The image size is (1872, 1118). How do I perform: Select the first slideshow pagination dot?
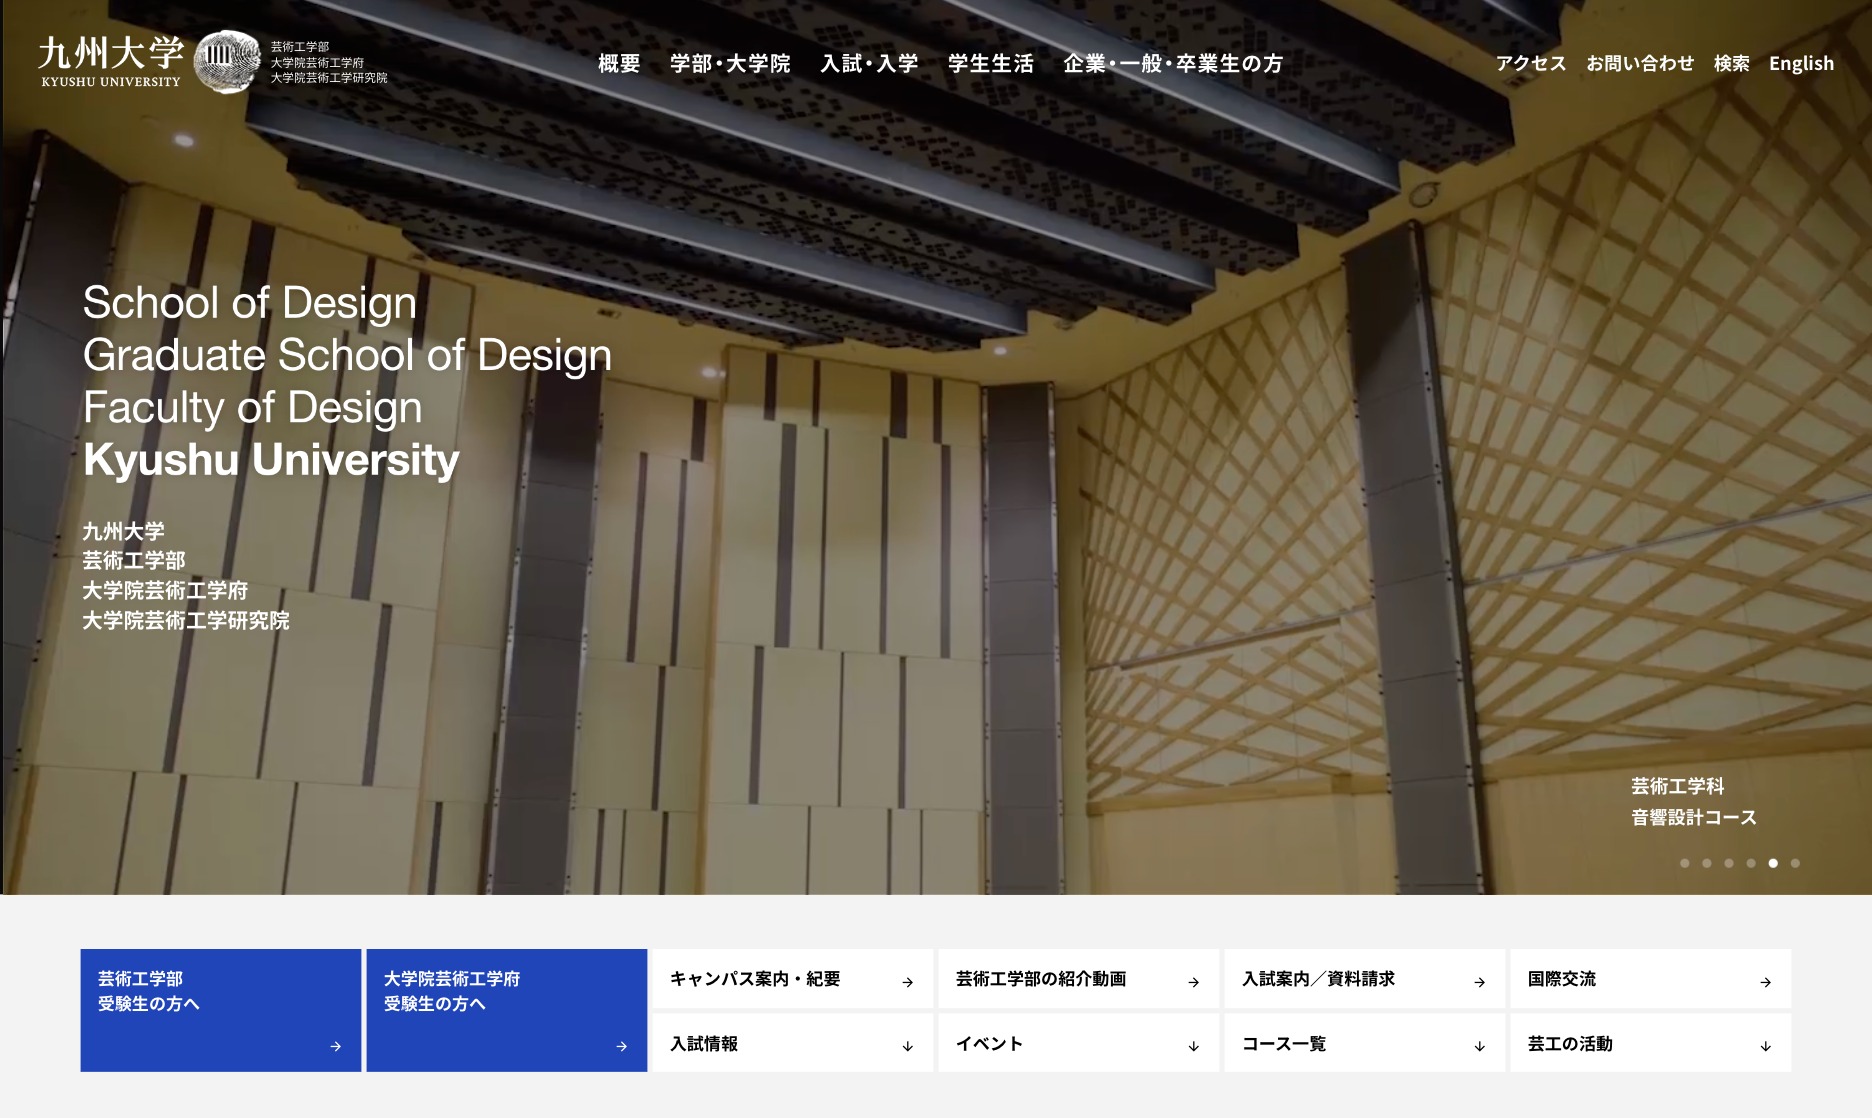[1685, 863]
